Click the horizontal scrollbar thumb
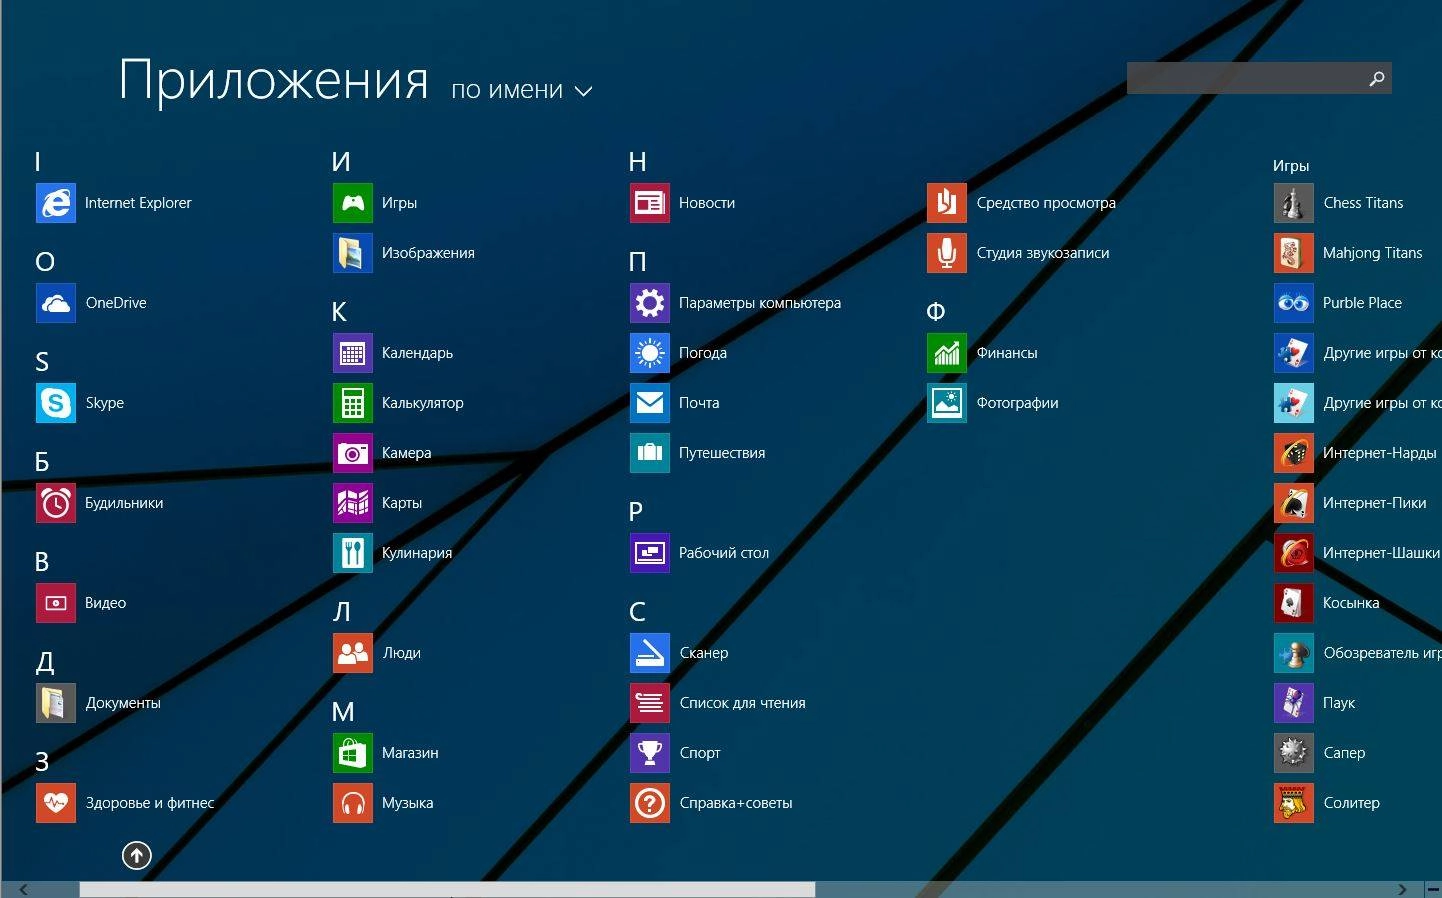 coord(447,890)
